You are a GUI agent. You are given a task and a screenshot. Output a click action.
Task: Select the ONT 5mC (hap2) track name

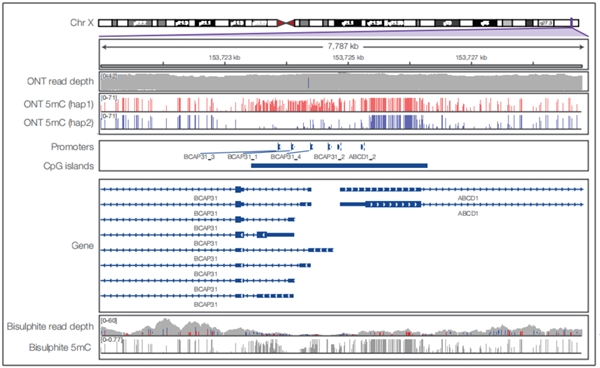click(59, 122)
